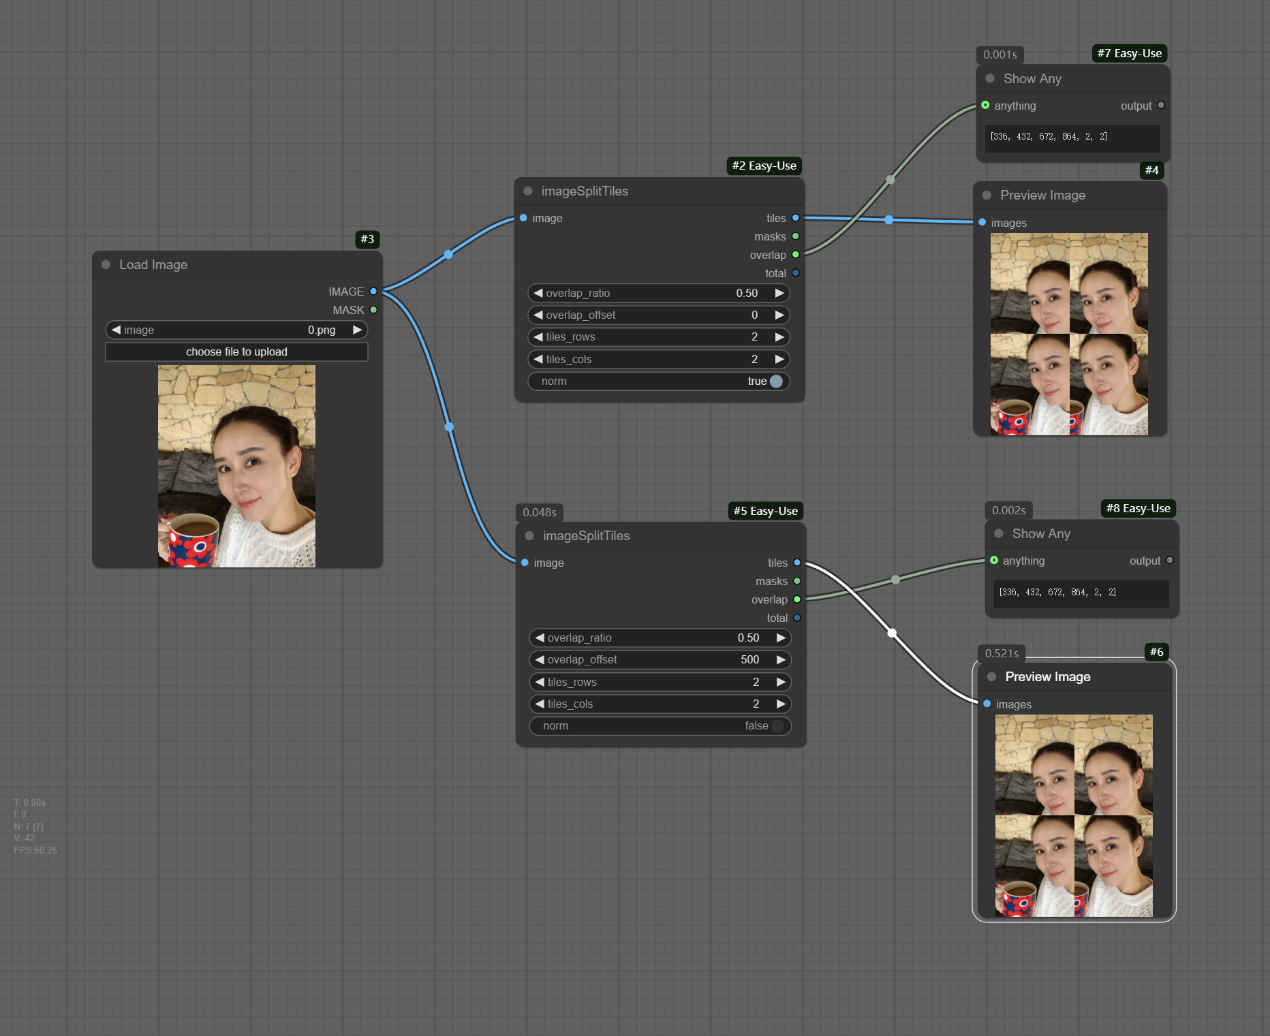
Task: Click the overlap_ratio 0.50 slider on node #5
Action: tap(660, 638)
